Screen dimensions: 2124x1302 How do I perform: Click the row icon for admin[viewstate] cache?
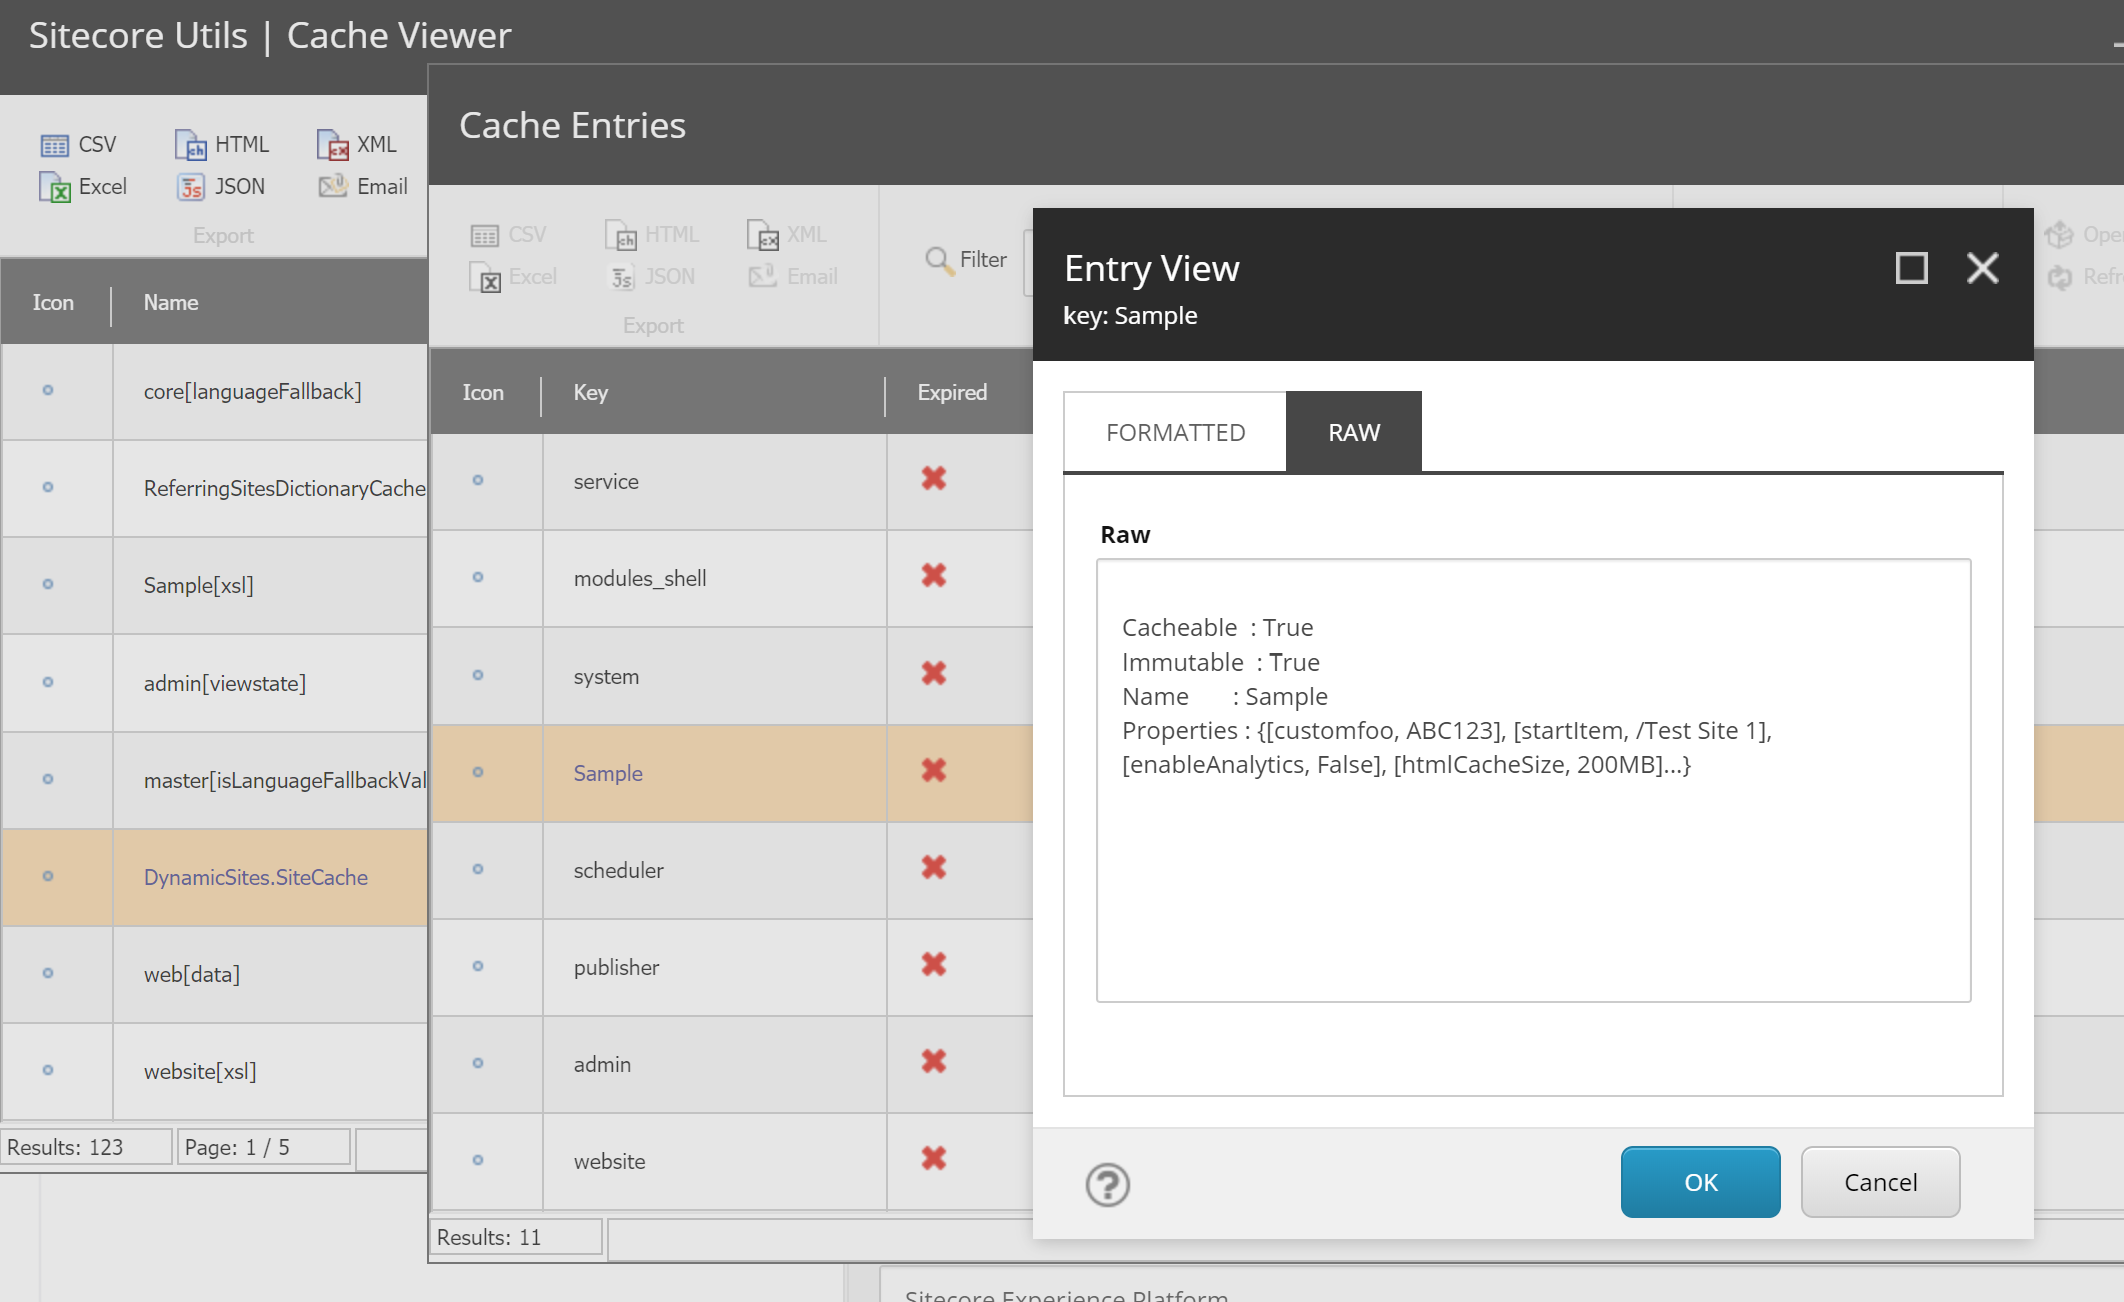pyautogui.click(x=48, y=683)
